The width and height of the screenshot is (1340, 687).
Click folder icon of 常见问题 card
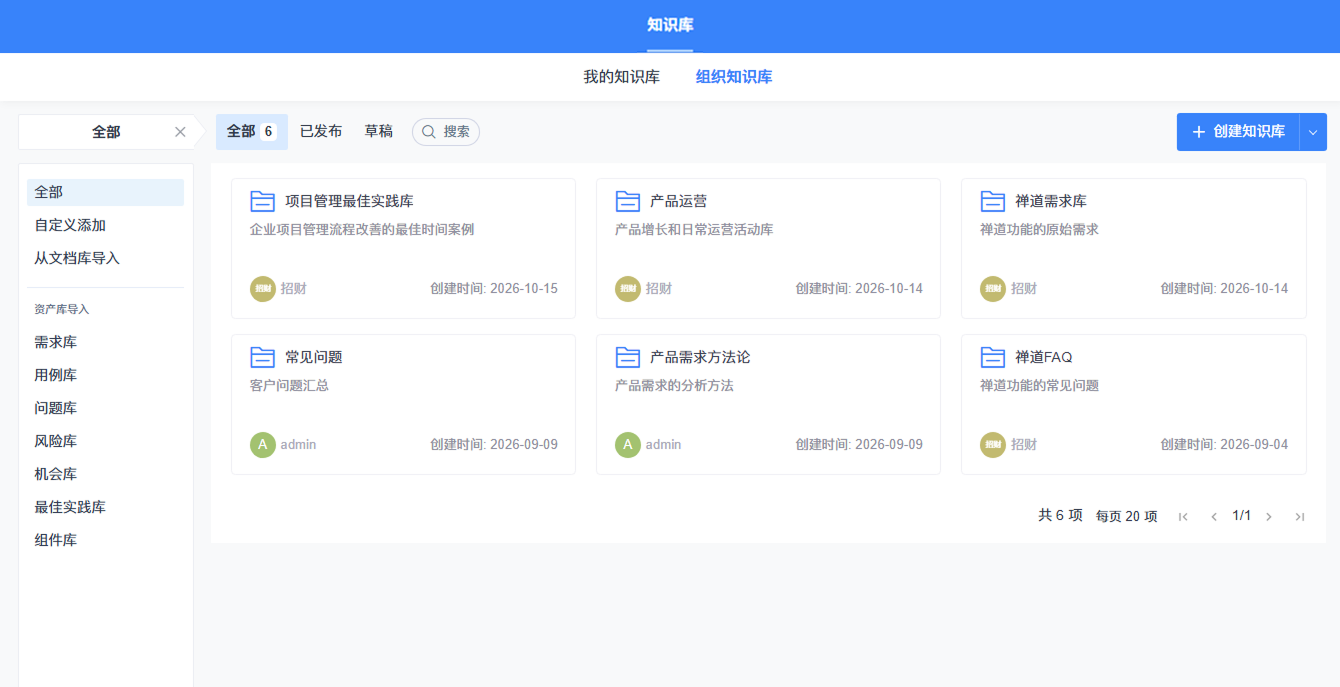[262, 357]
